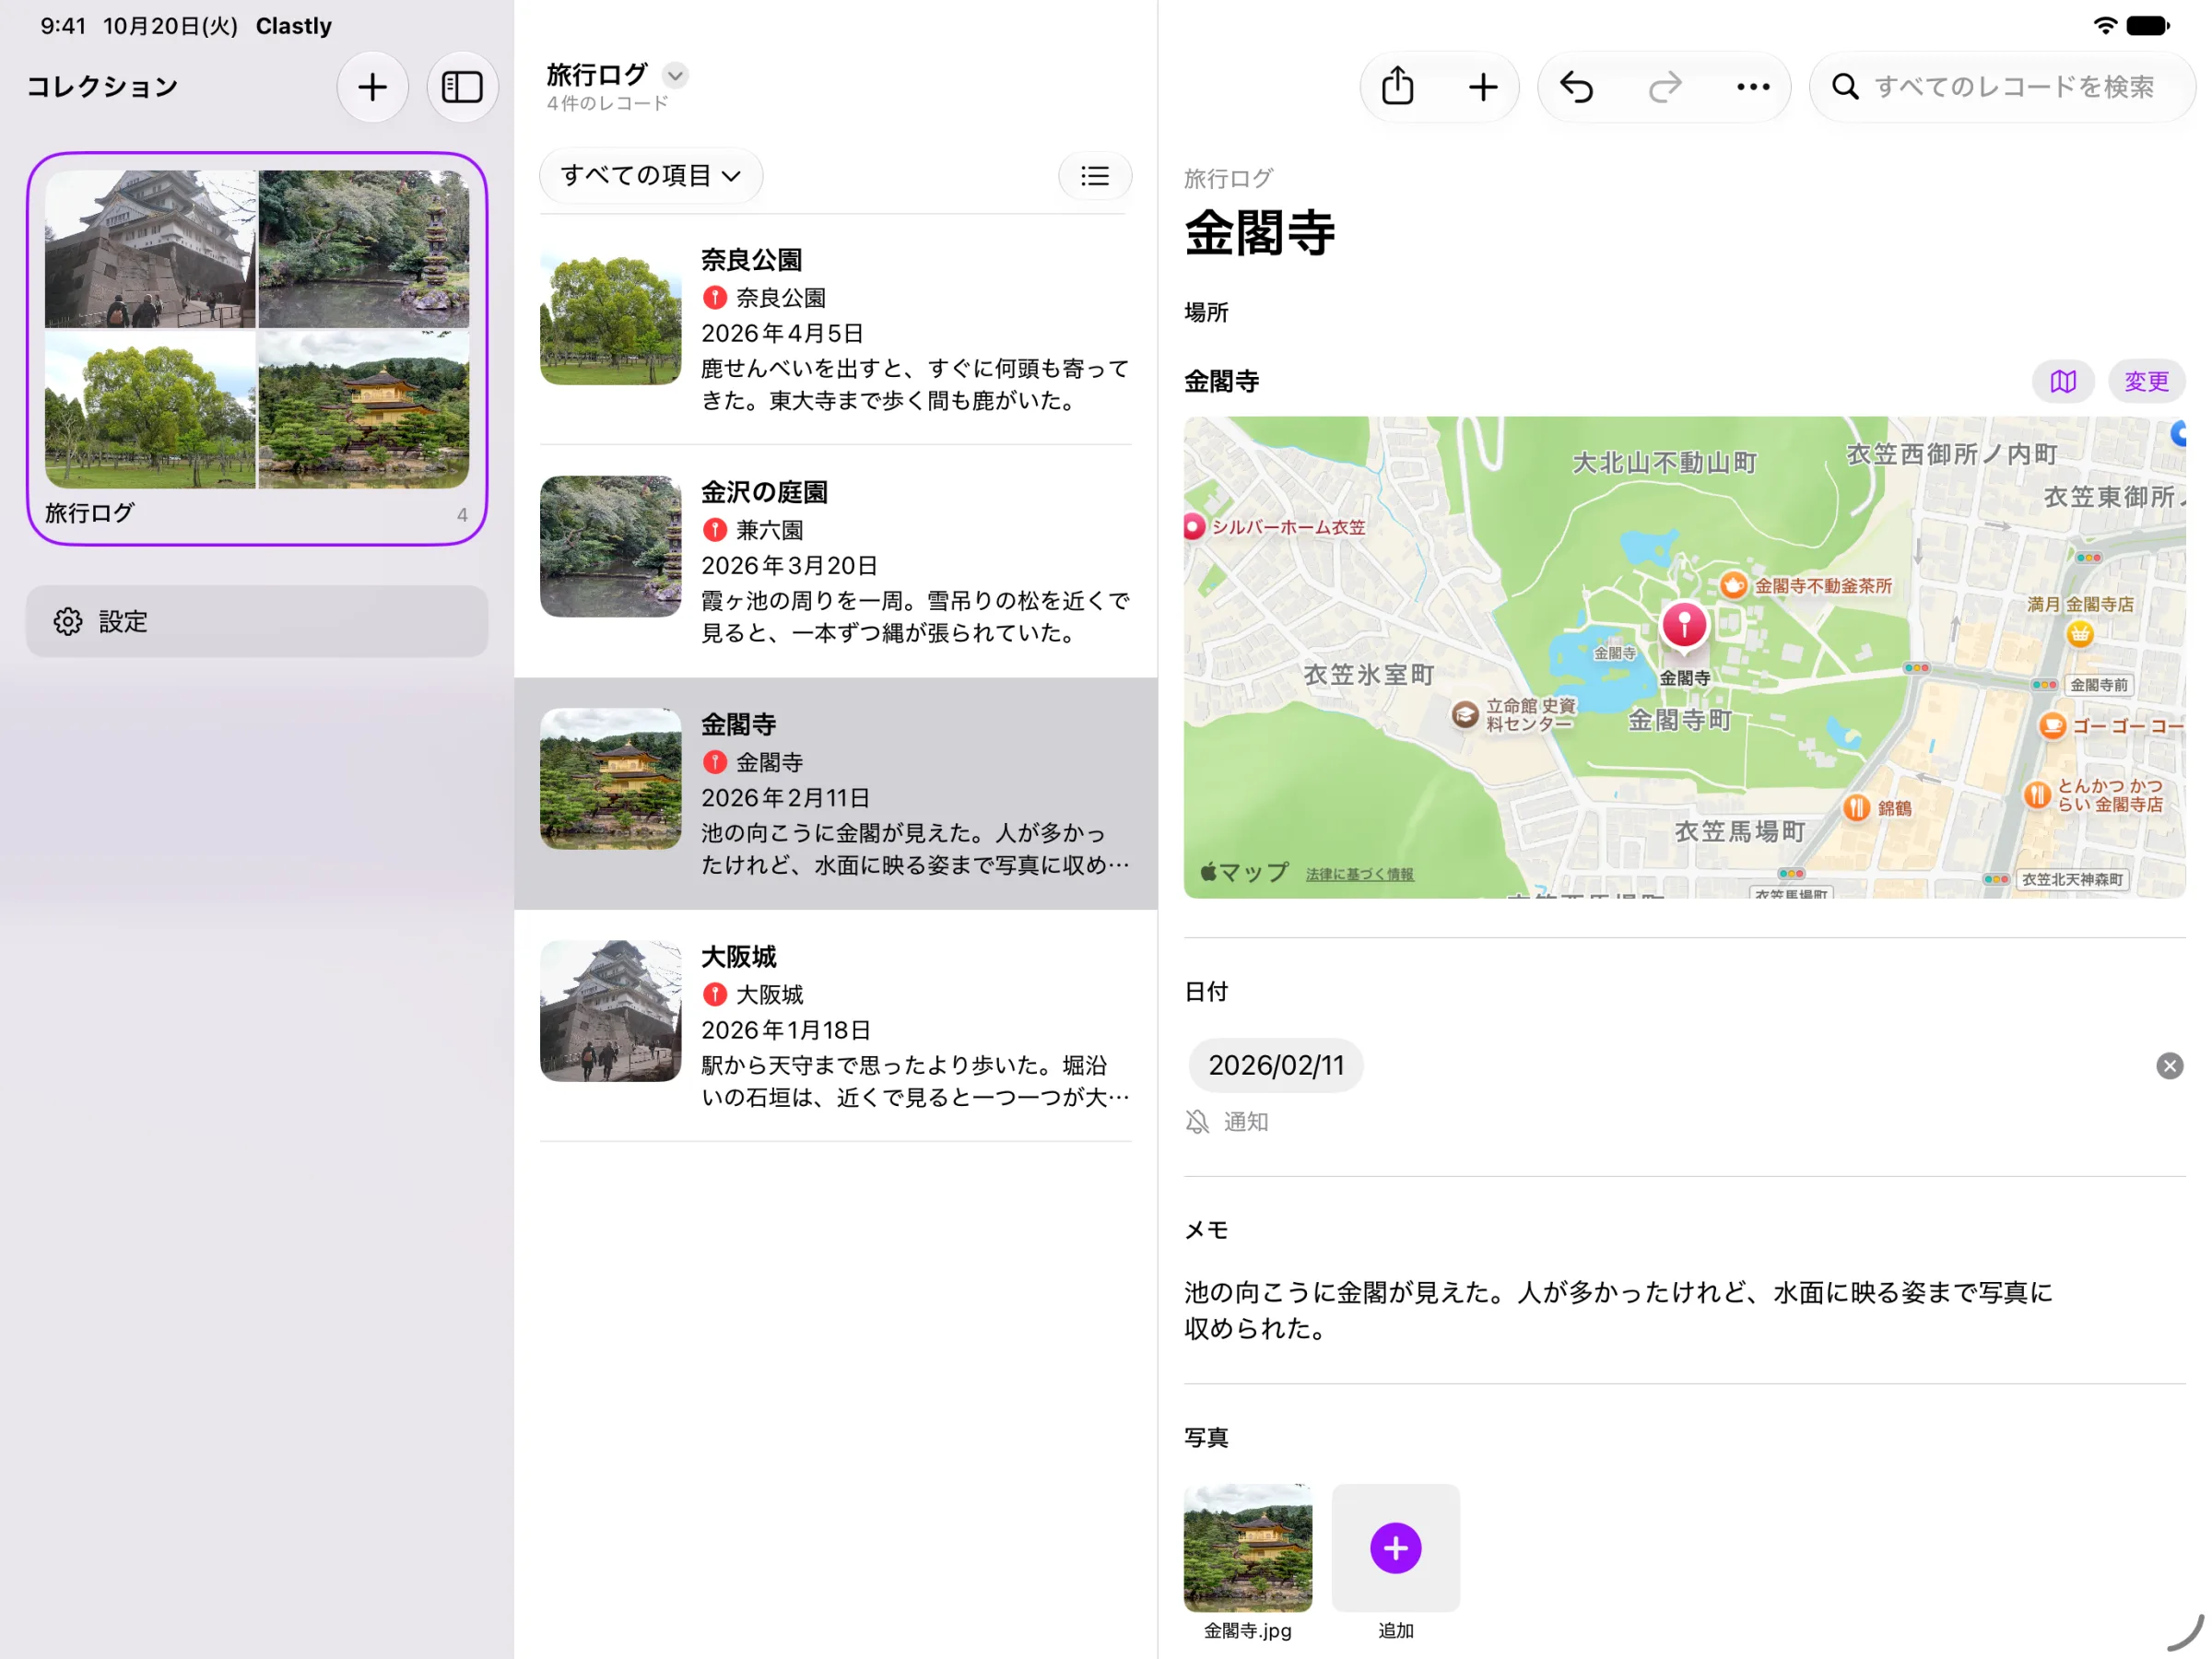Screen dimensions: 2212x1659
Task: Open the すべての項目 filter dropdown
Action: pos(651,176)
